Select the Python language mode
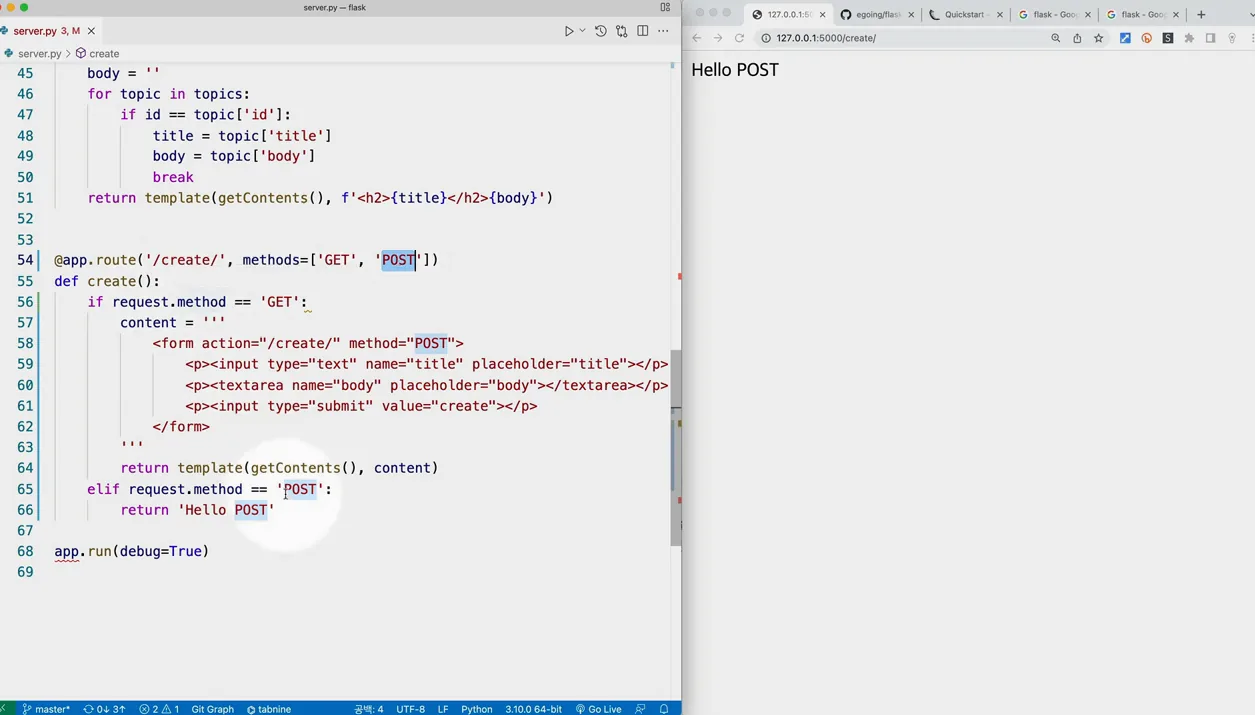 [476, 708]
